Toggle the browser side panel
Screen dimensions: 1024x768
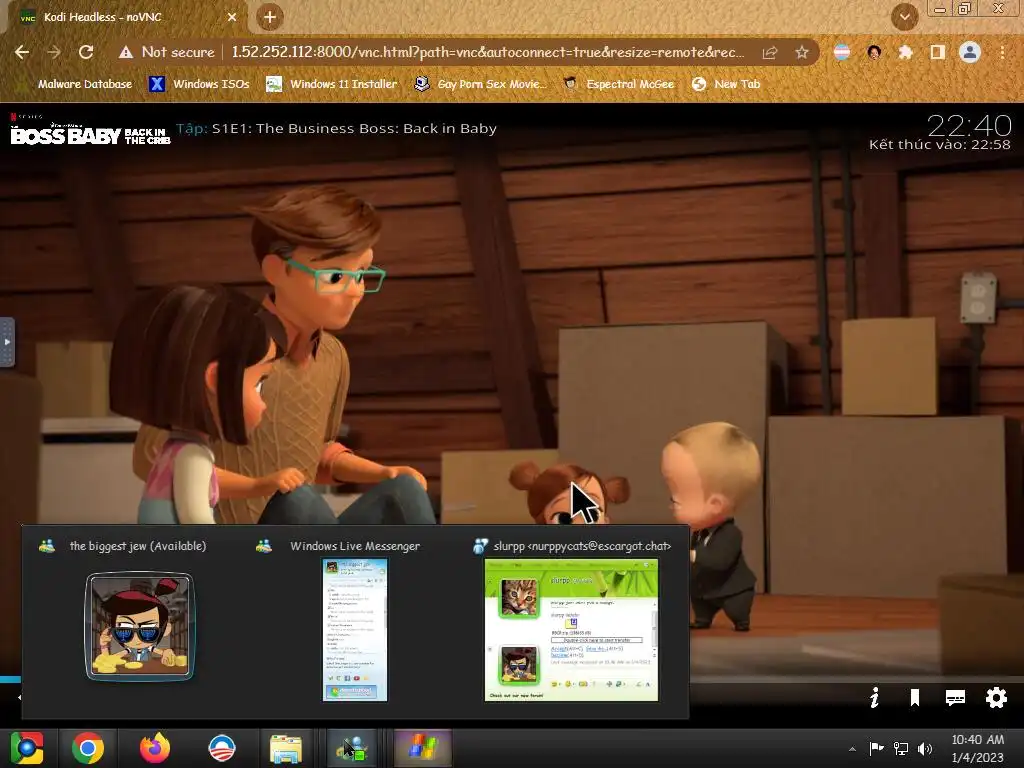click(x=938, y=52)
